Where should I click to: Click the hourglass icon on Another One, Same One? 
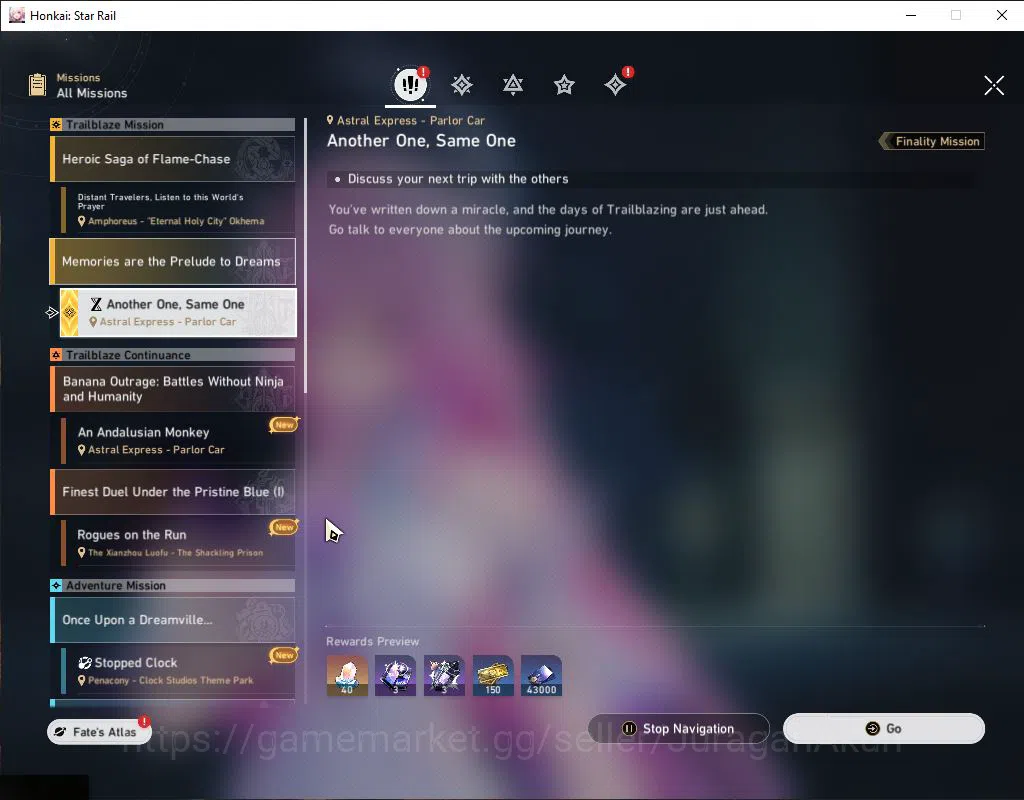pyautogui.click(x=96, y=304)
